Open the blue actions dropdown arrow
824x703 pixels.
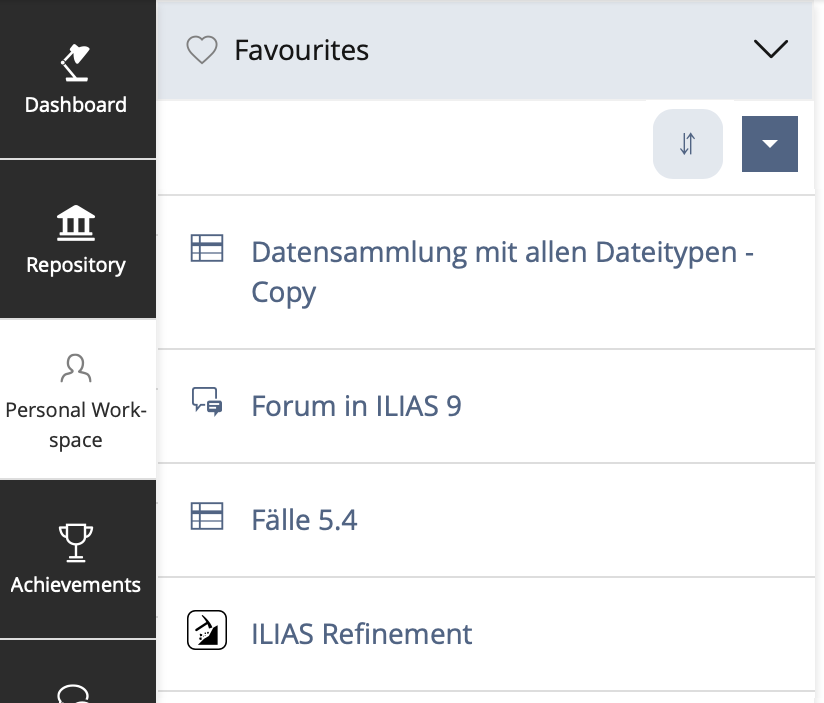point(769,144)
